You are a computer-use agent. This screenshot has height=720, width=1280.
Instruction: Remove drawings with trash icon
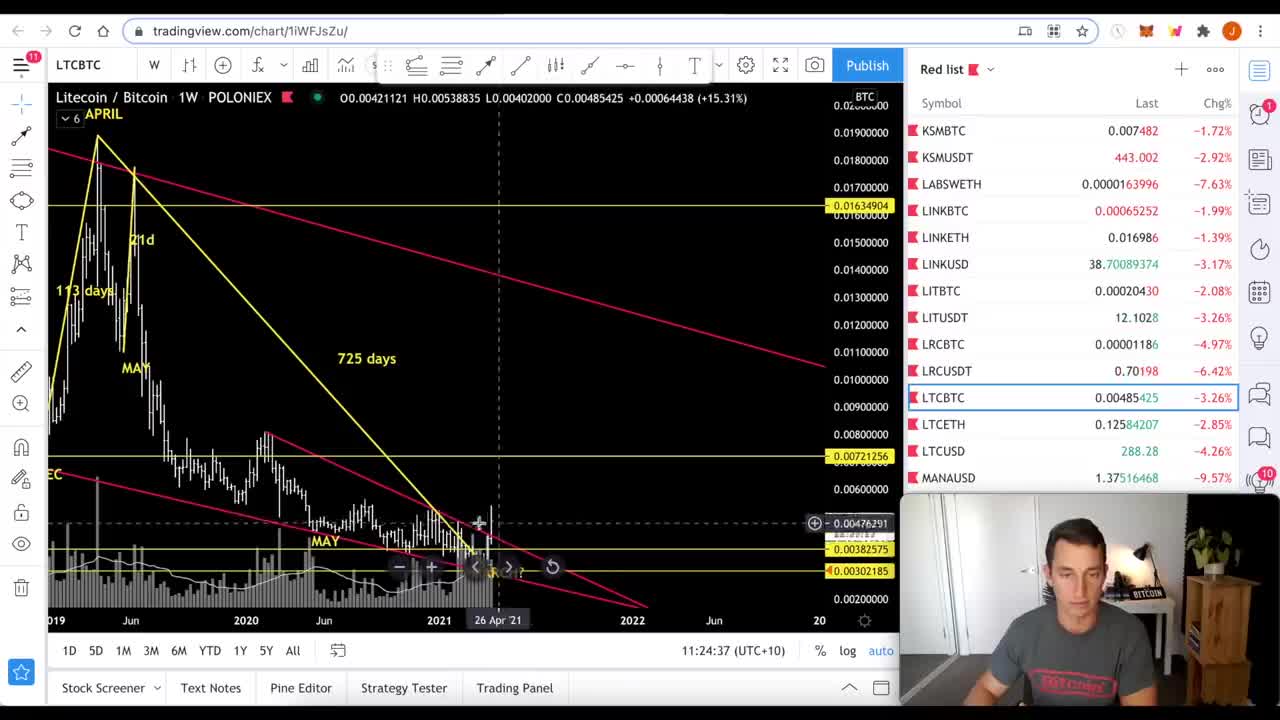(x=21, y=588)
